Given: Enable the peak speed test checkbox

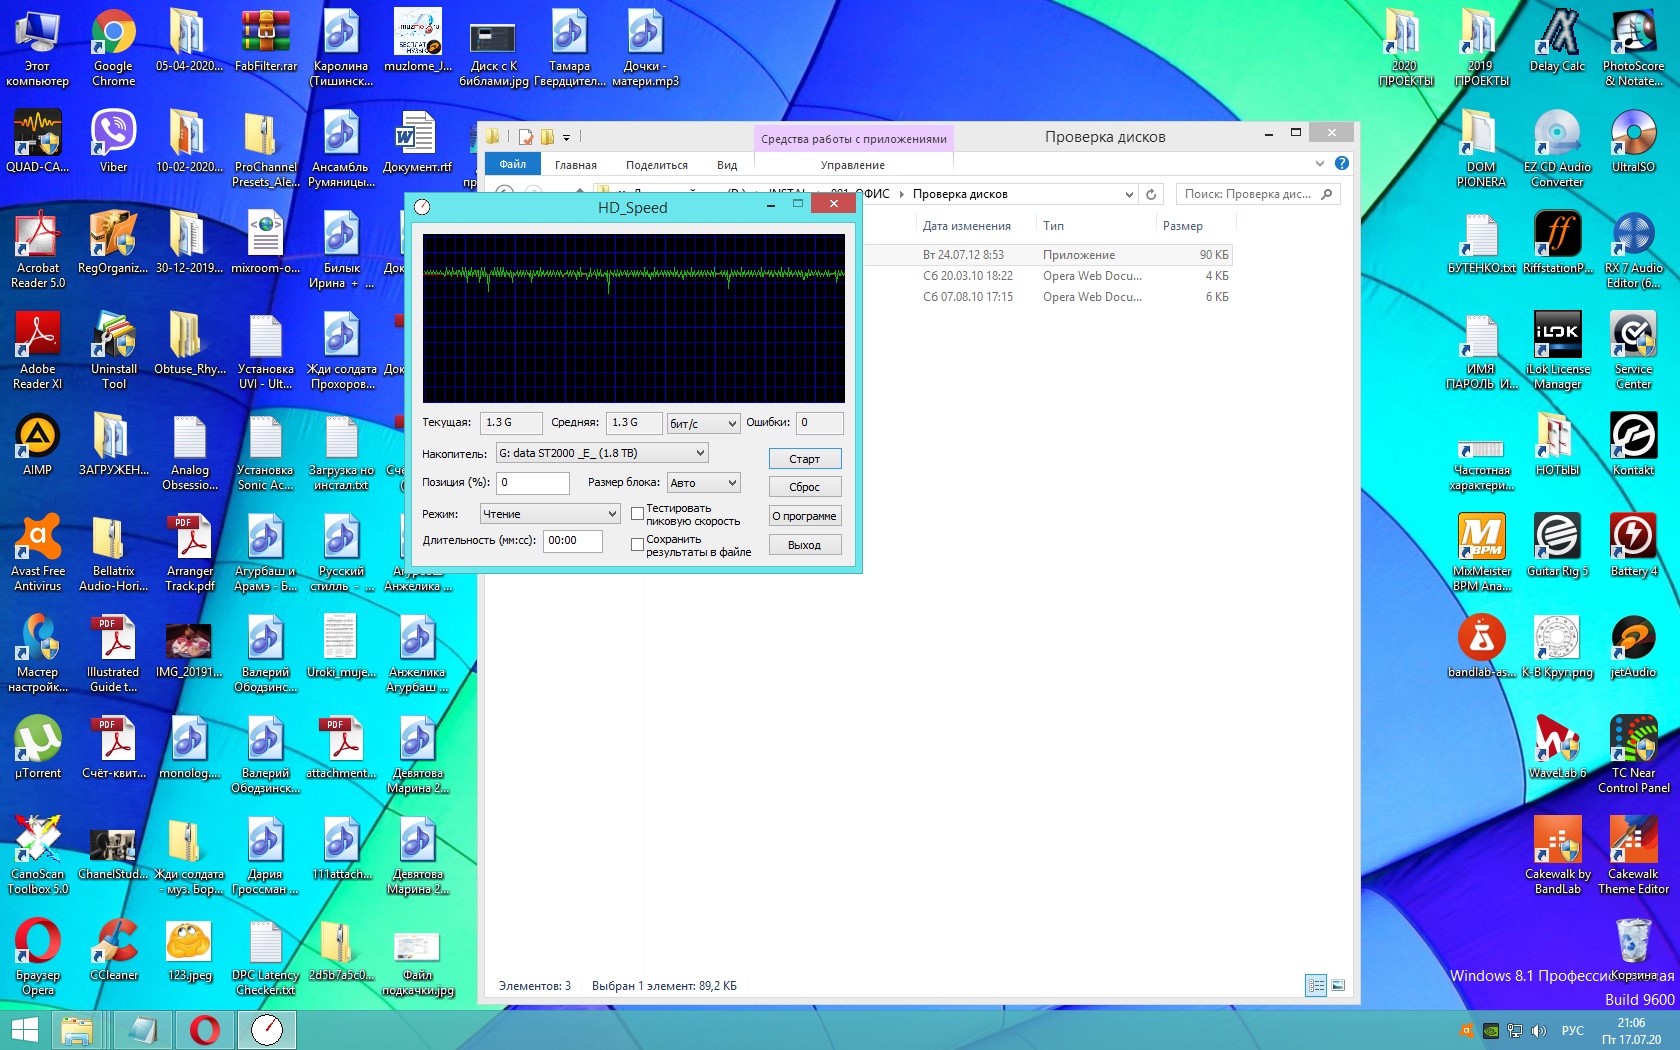Looking at the screenshot, I should [637, 514].
